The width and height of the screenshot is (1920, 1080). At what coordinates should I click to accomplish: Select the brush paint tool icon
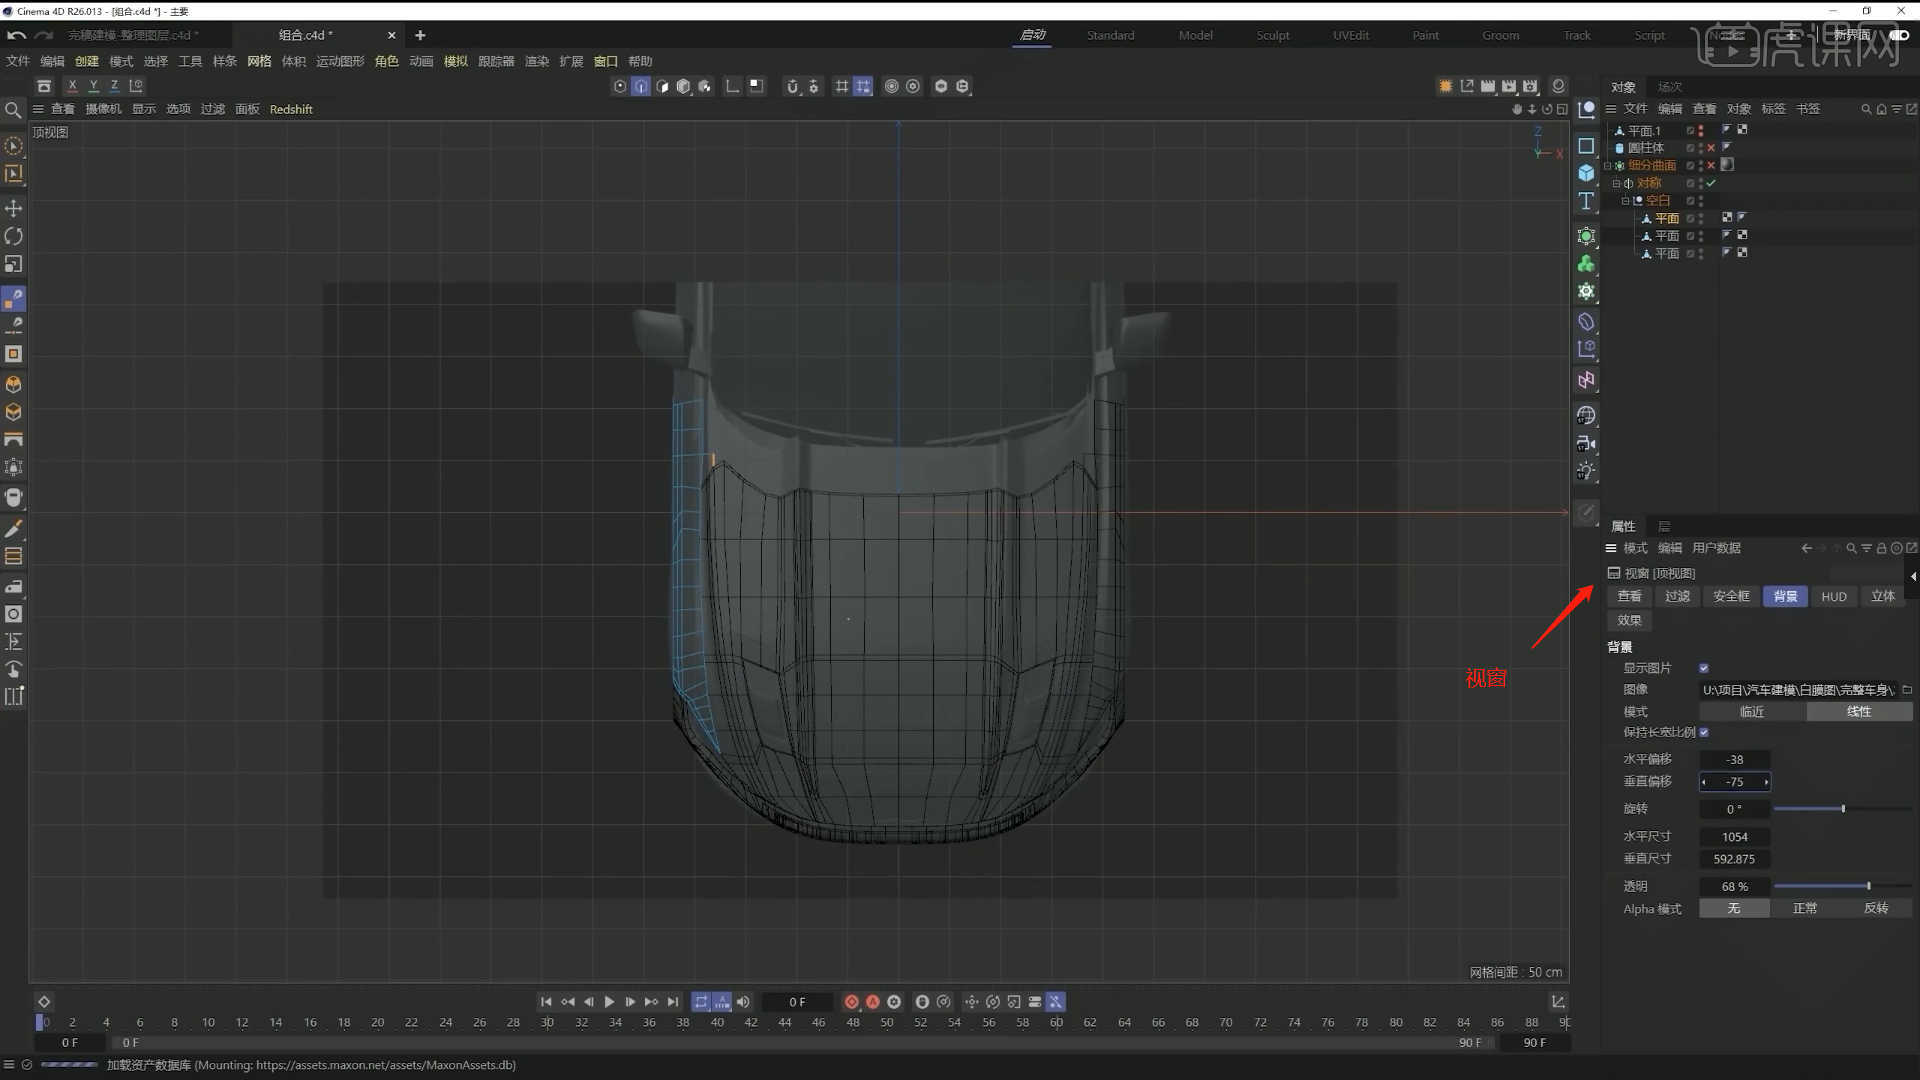[14, 528]
